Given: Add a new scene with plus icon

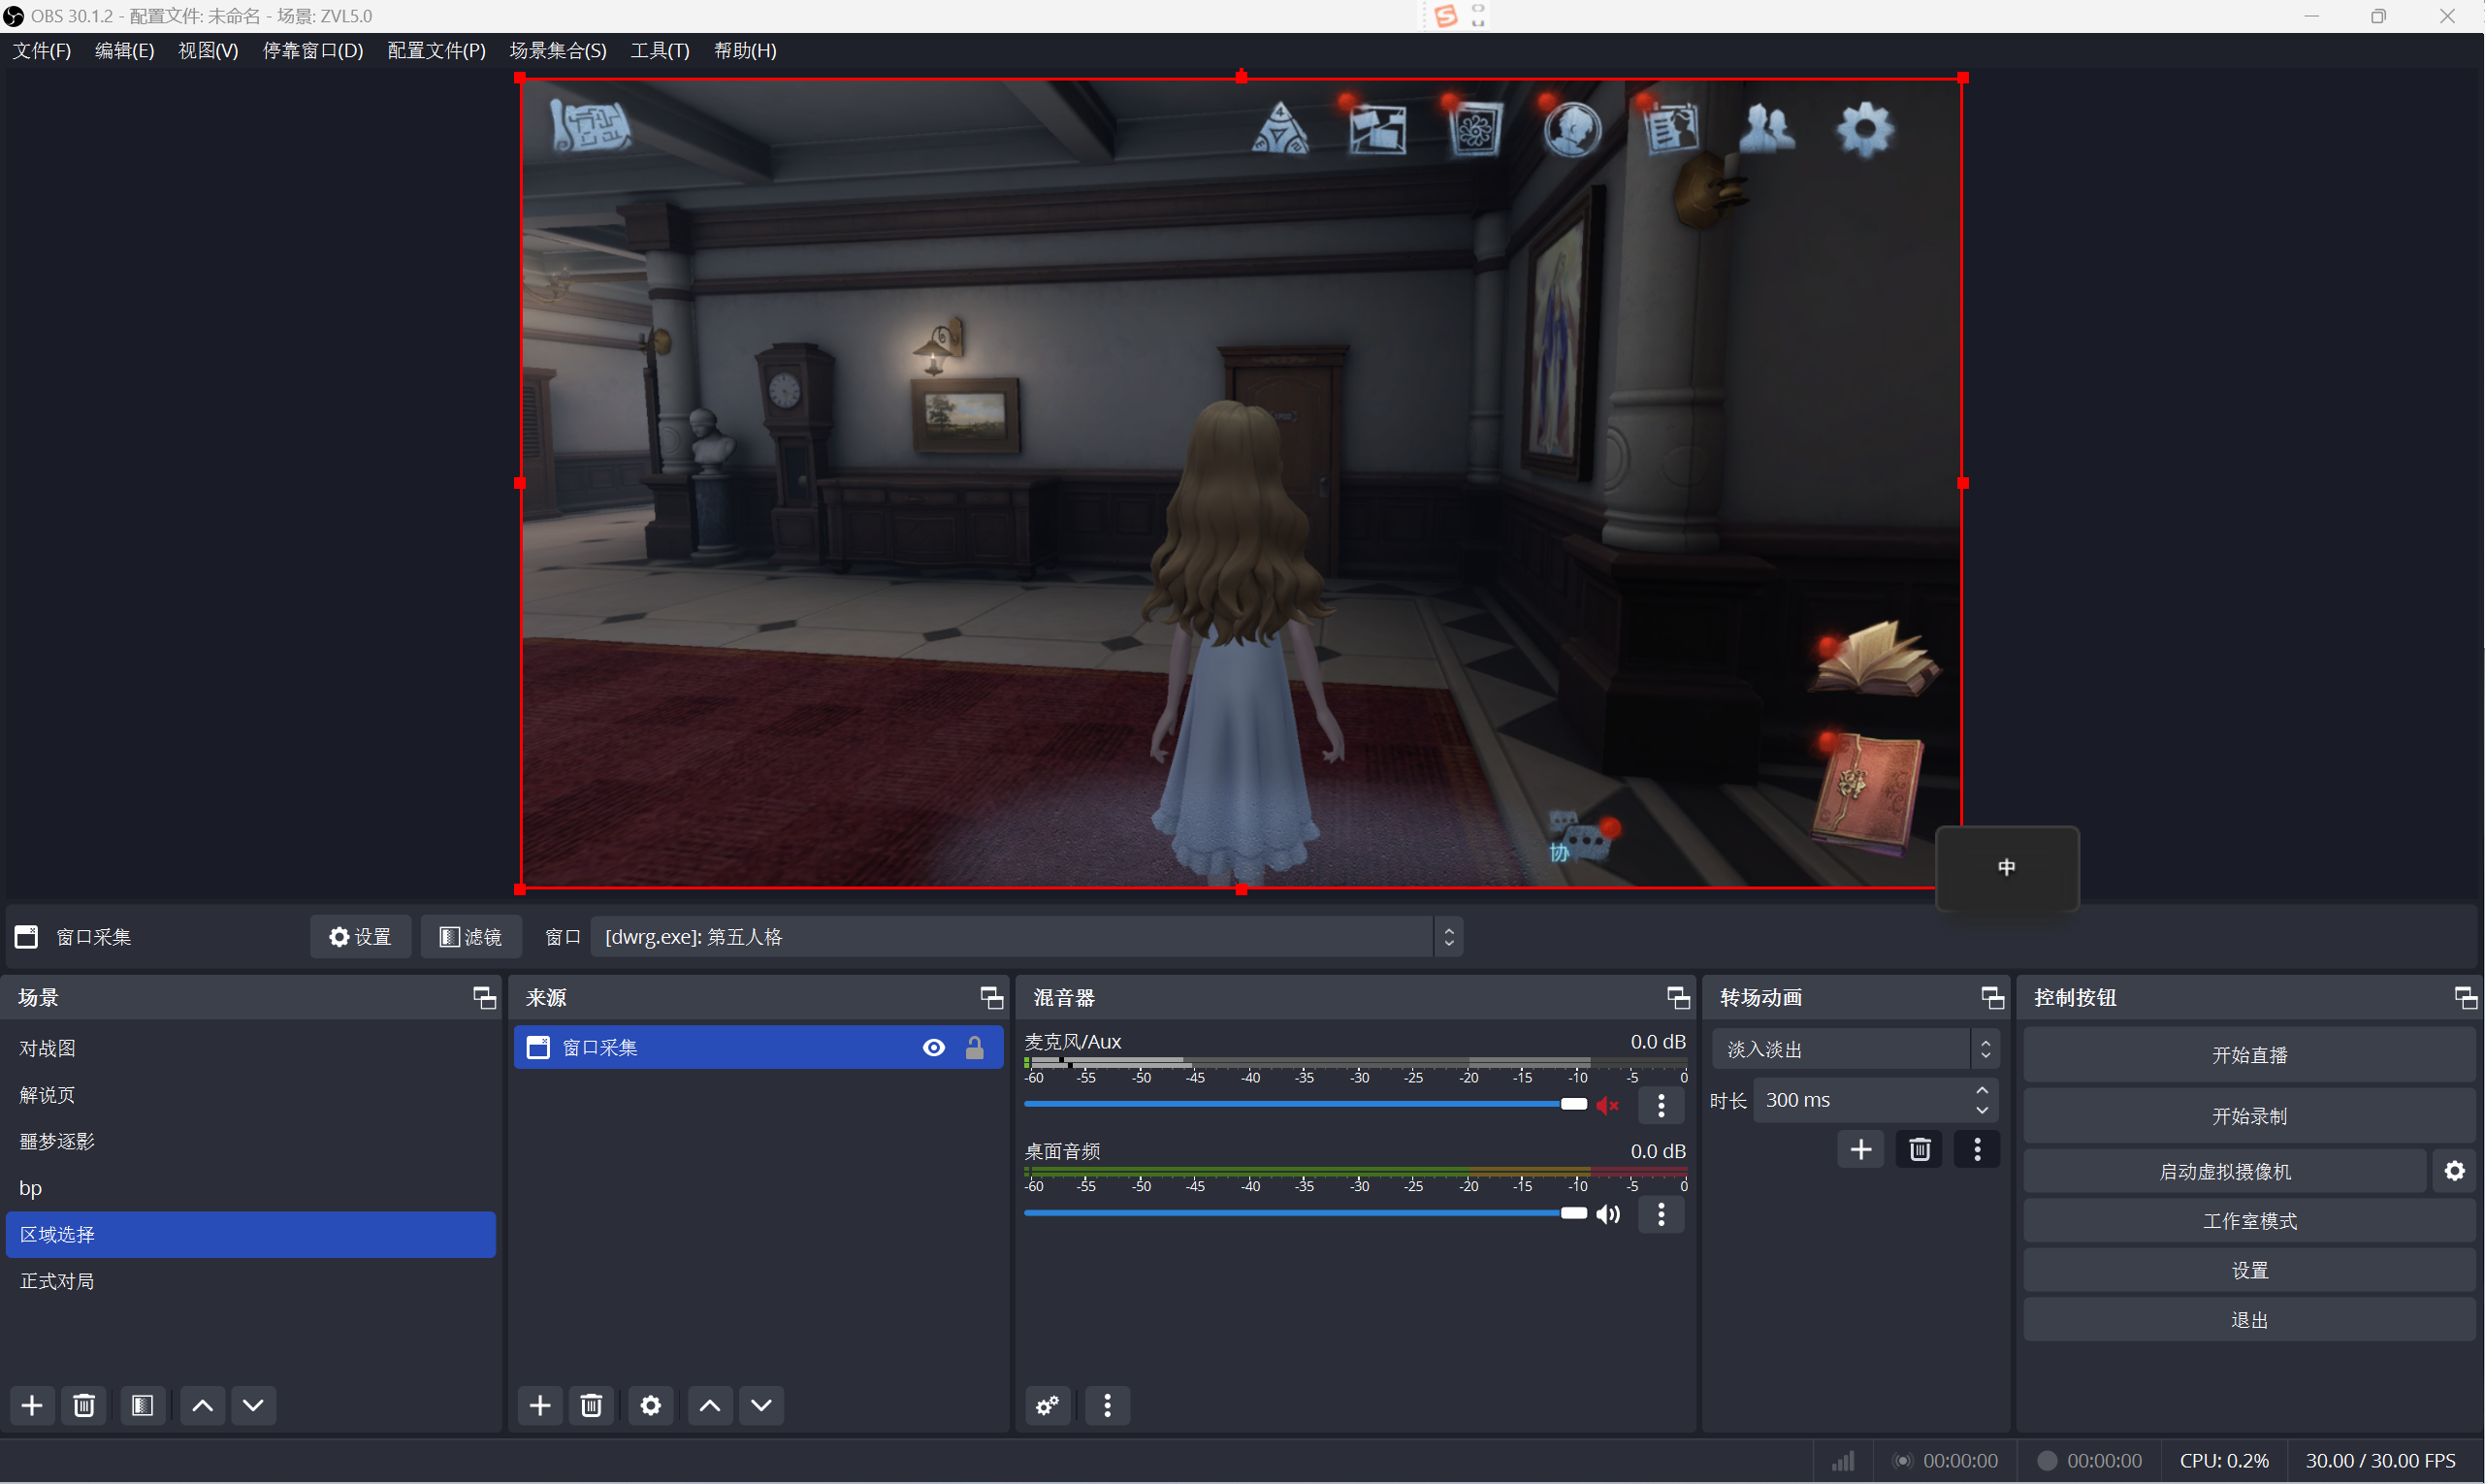Looking at the screenshot, I should 32,1405.
